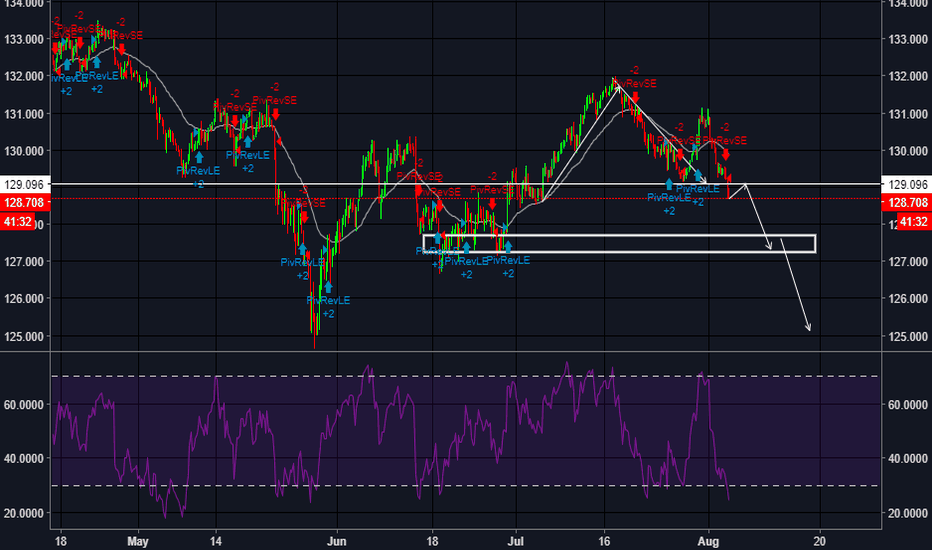The image size is (932, 550).
Task: Click the 125.000 label on the left axis
Action: coord(24,337)
